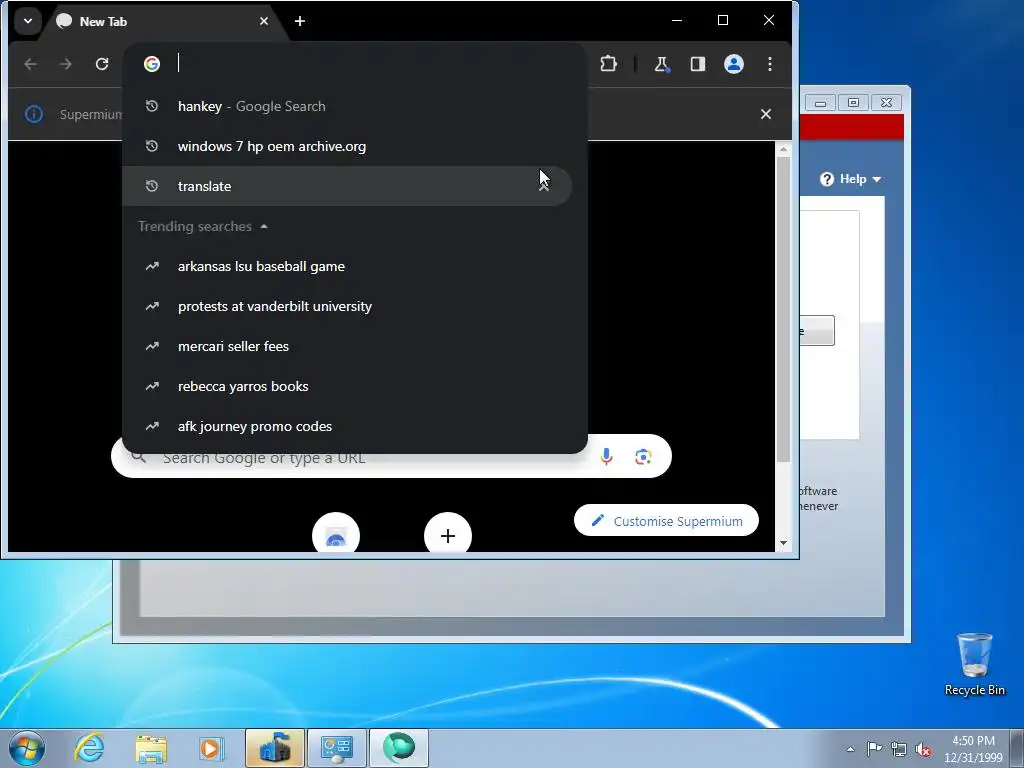Toggle the side panel icon
The image size is (1024, 768).
click(697, 64)
